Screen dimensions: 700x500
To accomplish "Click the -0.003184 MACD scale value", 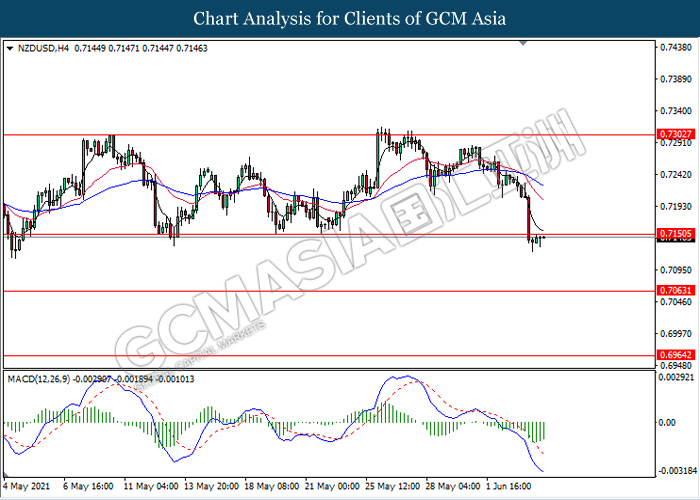I will (x=676, y=469).
